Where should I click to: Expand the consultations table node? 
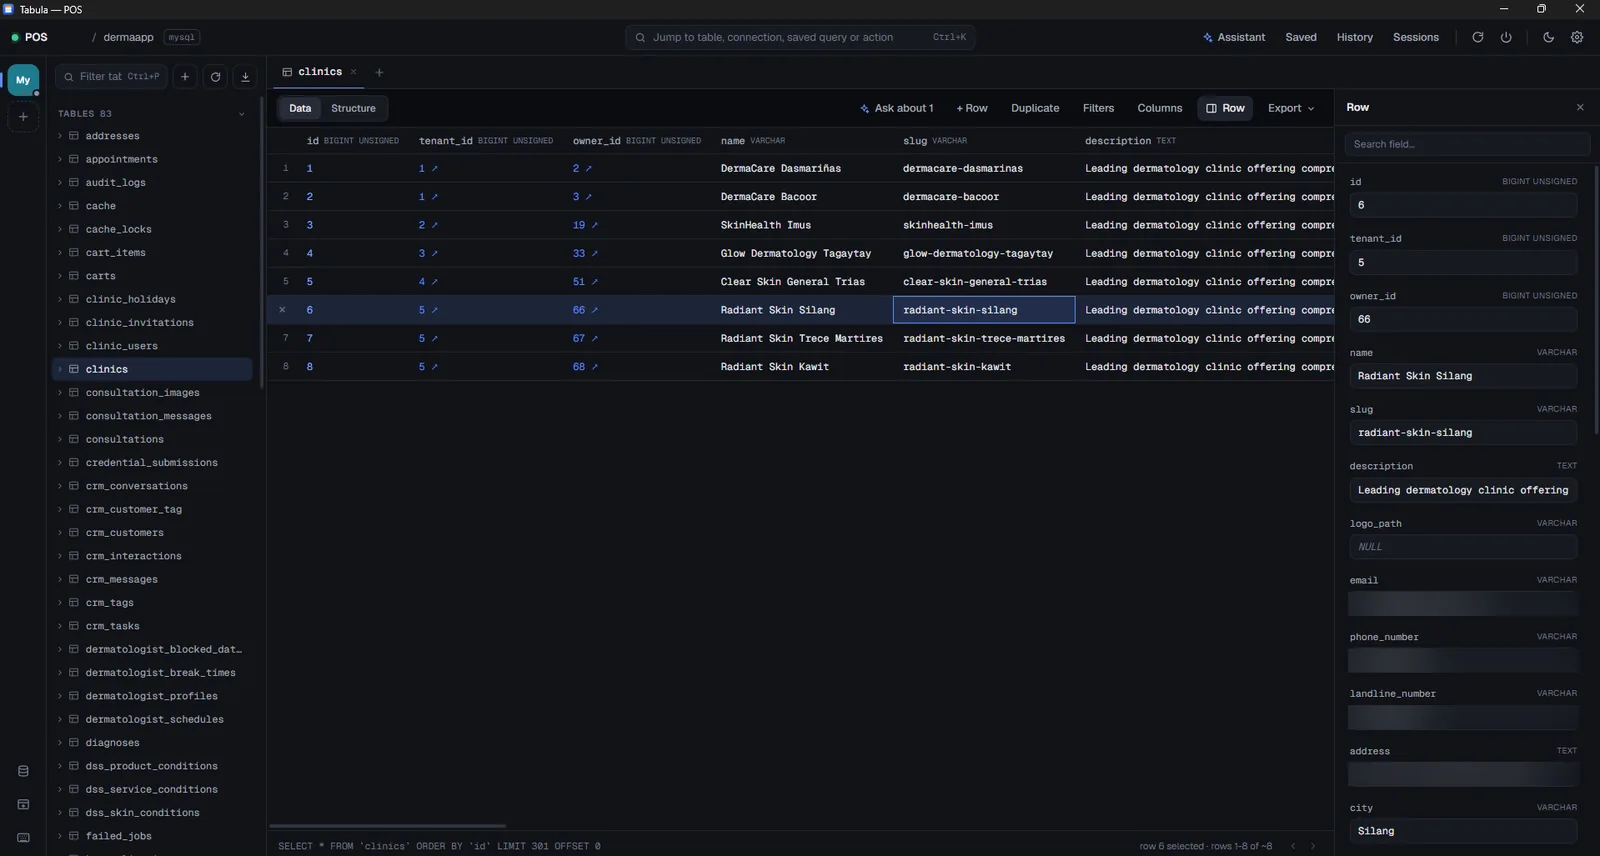click(60, 439)
